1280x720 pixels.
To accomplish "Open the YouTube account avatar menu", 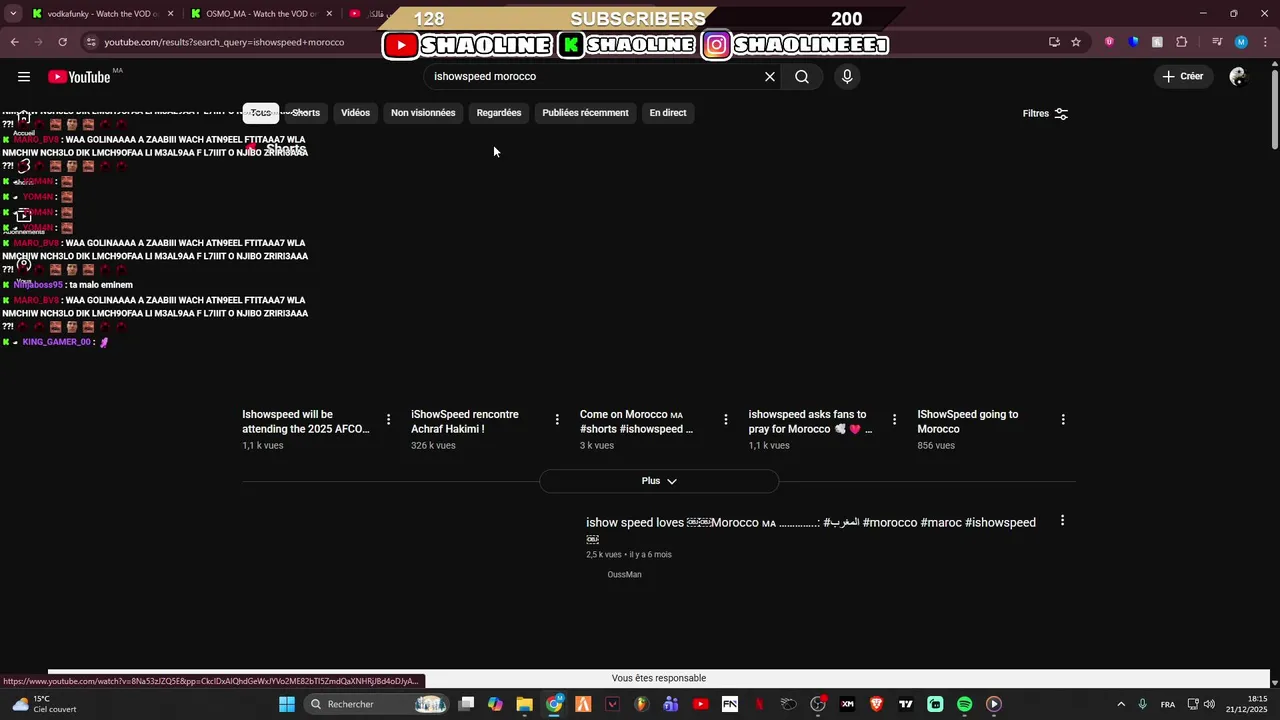I will coord(1238,77).
